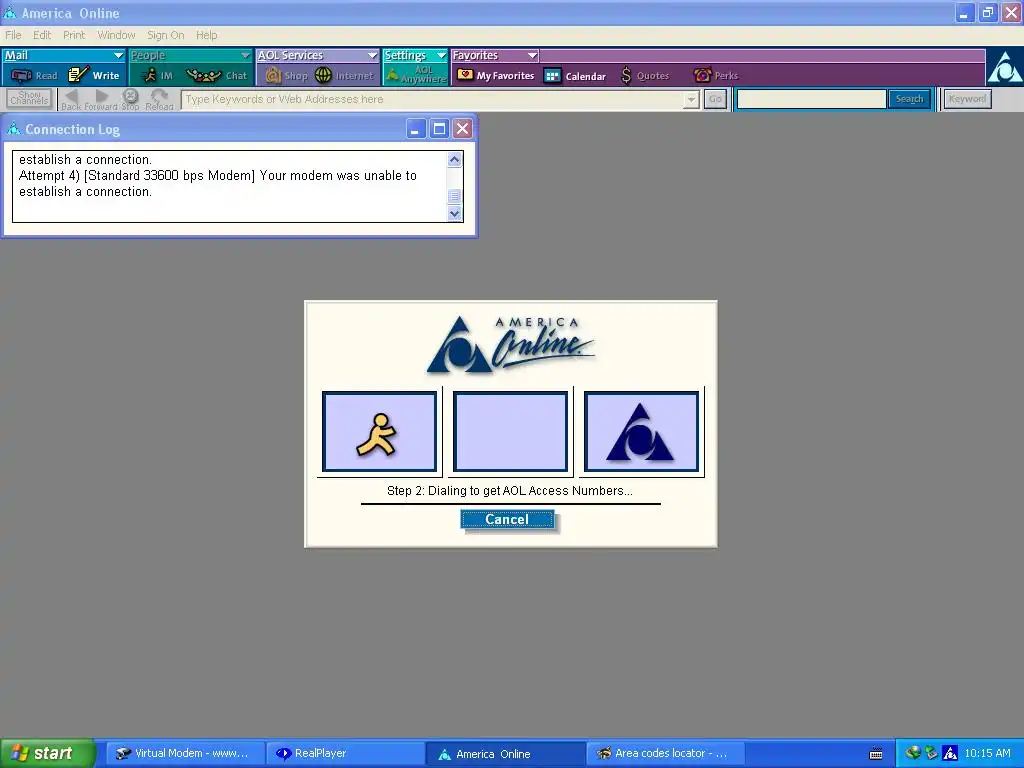Image resolution: width=1024 pixels, height=768 pixels.
Task: Expand the Settings dropdown menu
Action: click(x=441, y=56)
